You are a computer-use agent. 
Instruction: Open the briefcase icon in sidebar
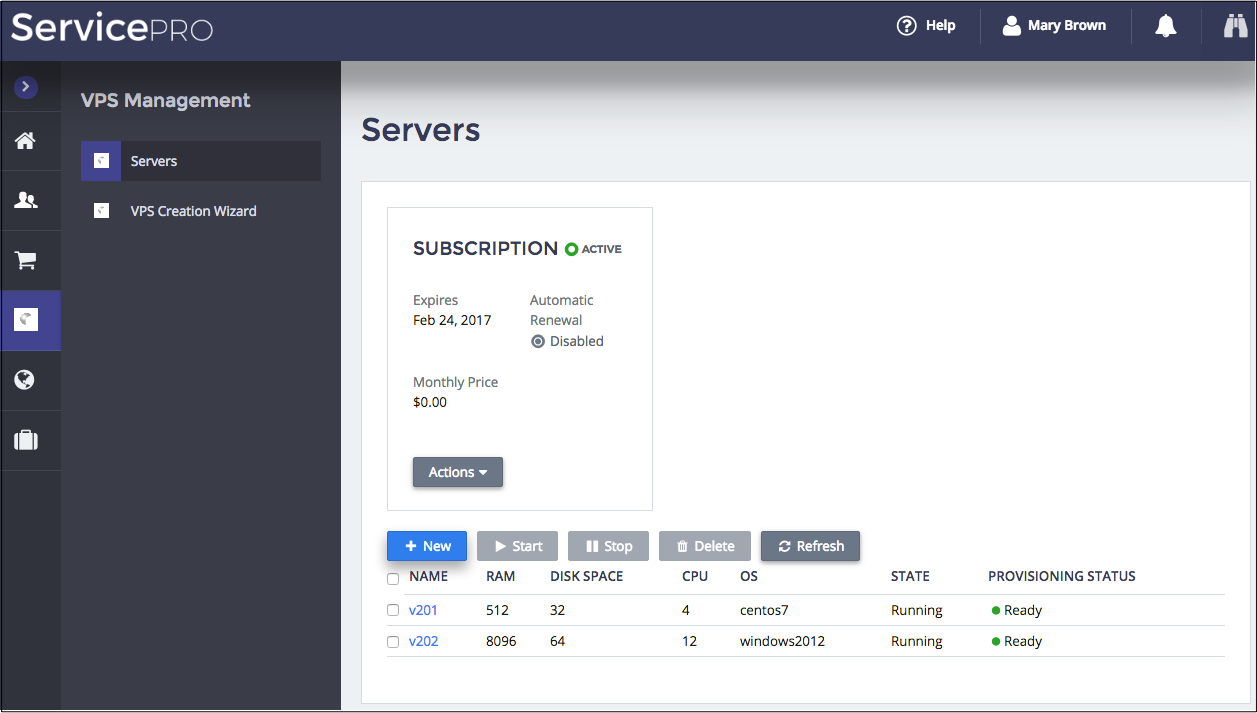(x=25, y=440)
